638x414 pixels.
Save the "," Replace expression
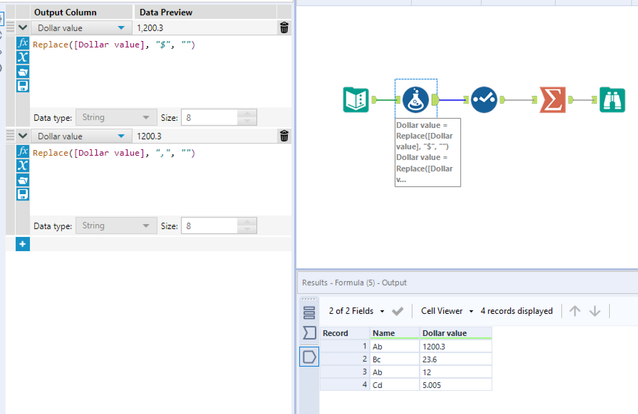(x=23, y=194)
